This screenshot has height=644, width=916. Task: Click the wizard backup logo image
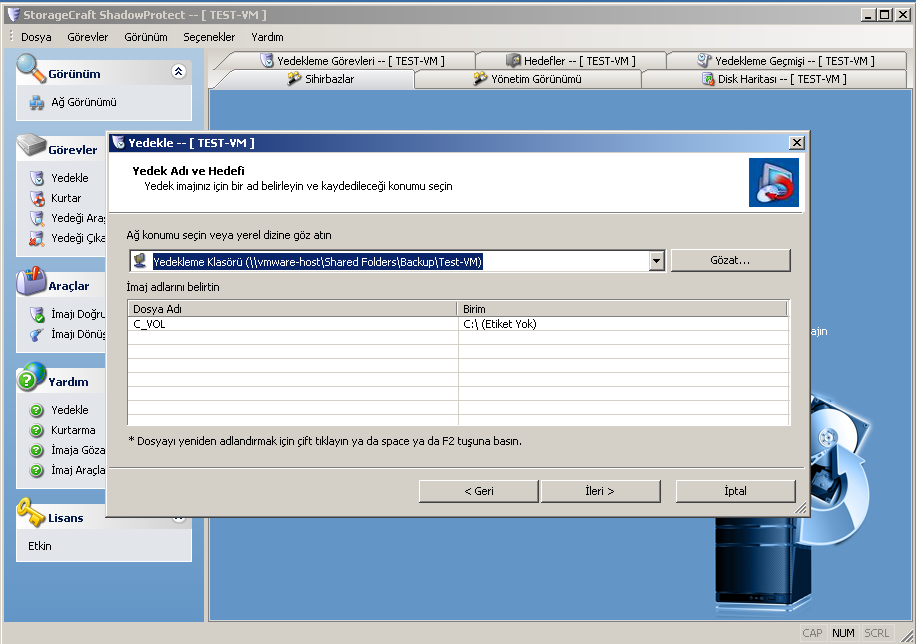(x=773, y=182)
